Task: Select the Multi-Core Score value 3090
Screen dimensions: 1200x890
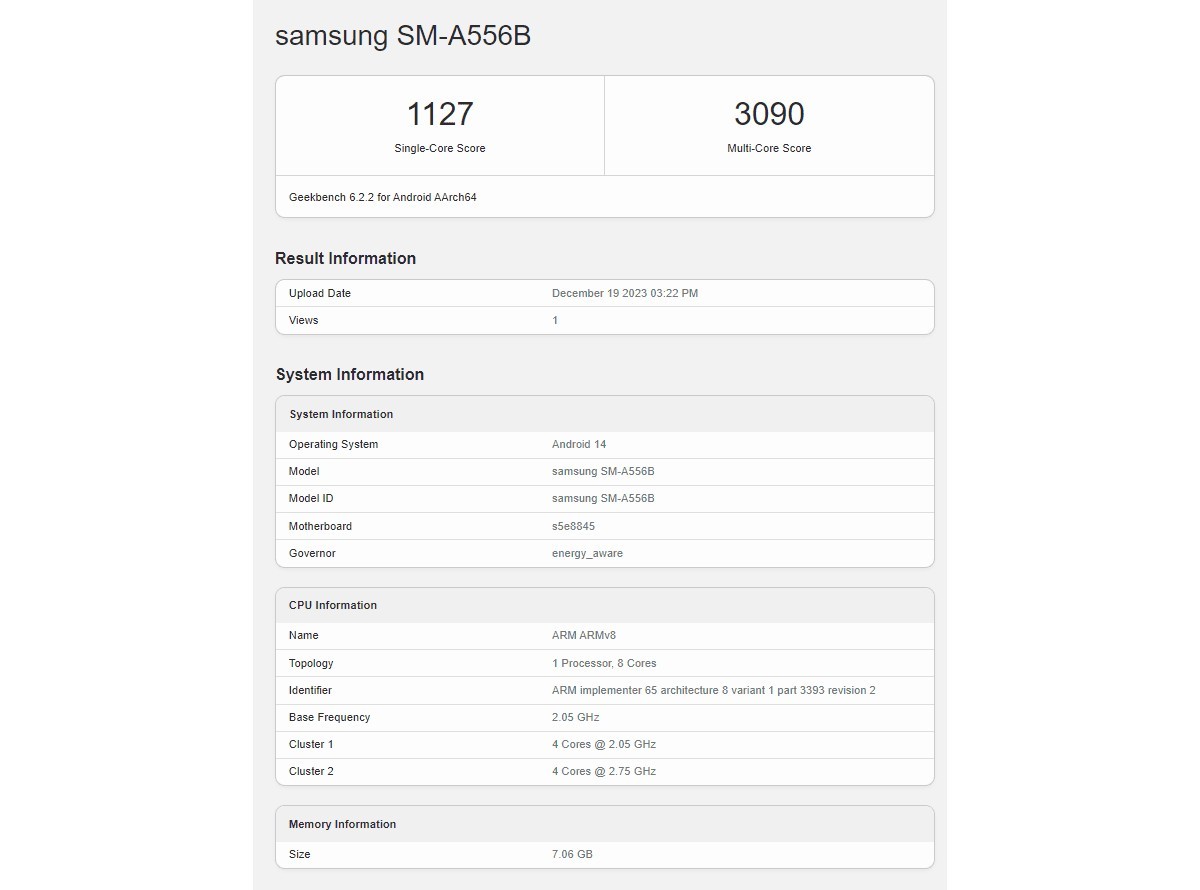Action: 769,113
